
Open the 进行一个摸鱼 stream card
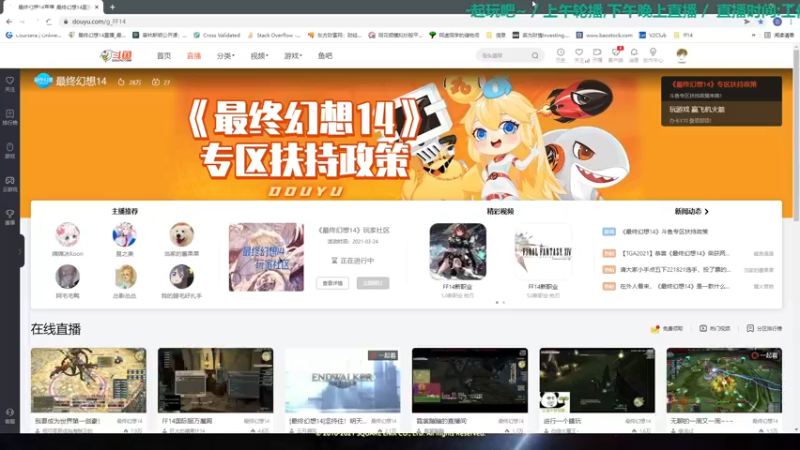tap(597, 391)
